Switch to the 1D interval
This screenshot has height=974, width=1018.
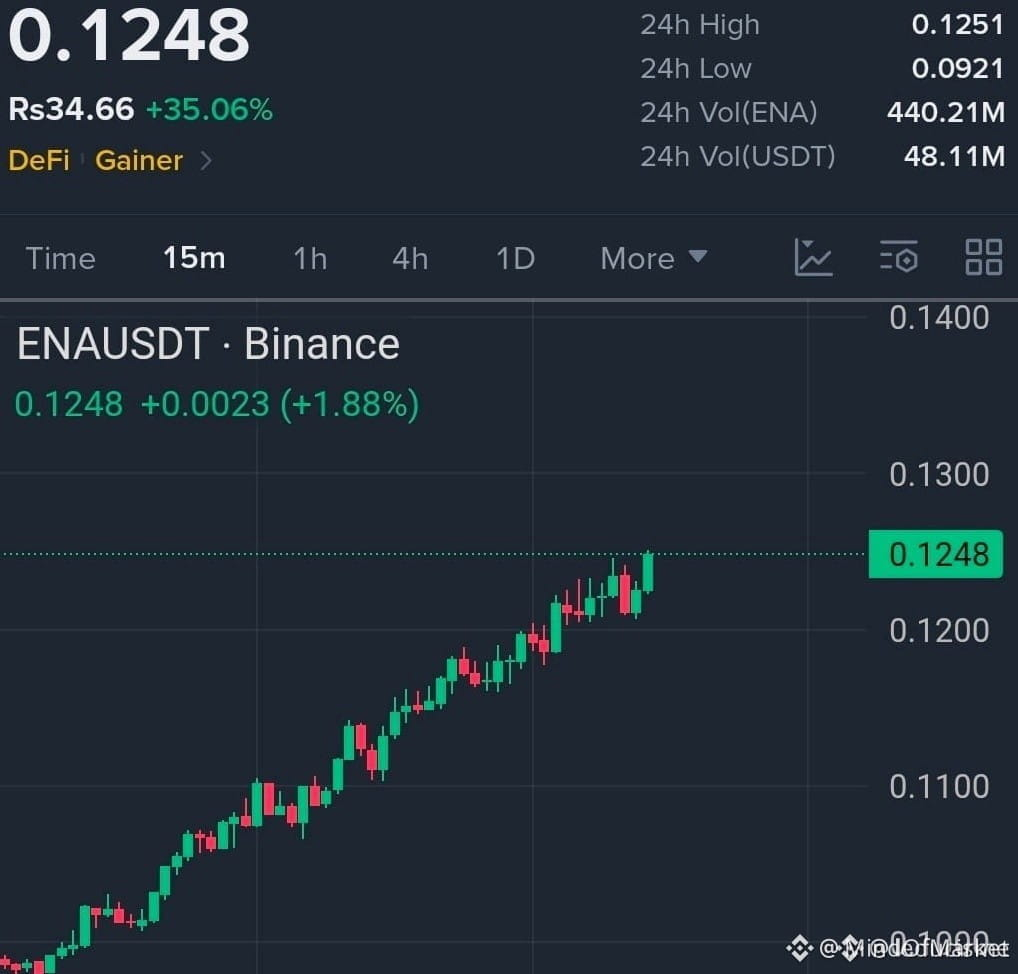pos(515,258)
